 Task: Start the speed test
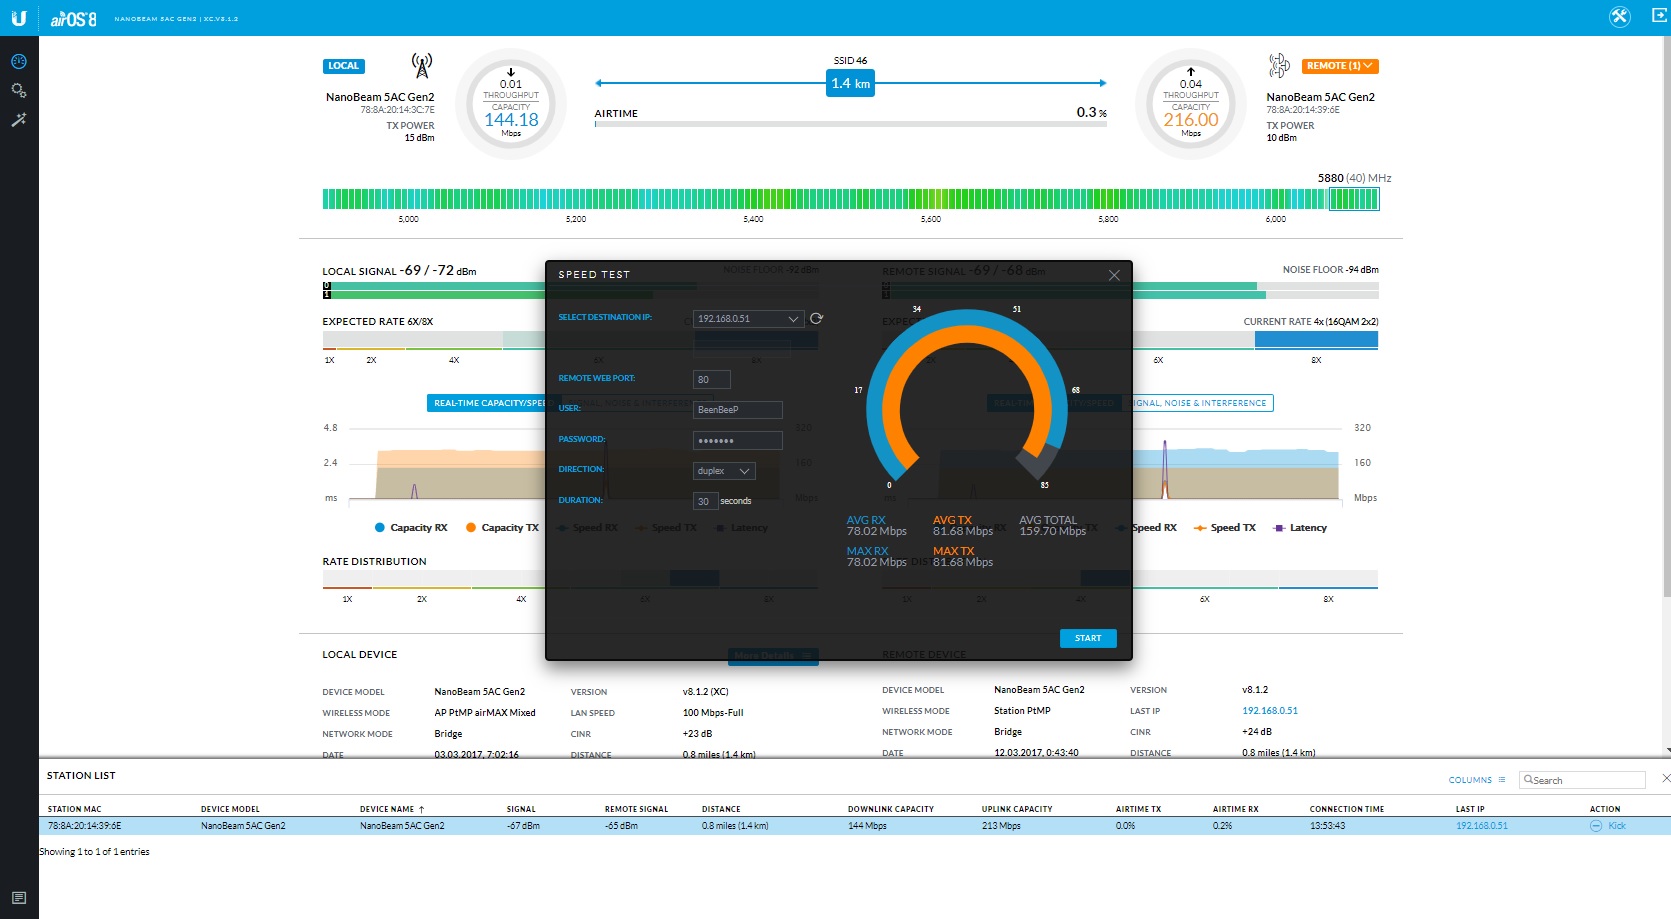[1088, 638]
